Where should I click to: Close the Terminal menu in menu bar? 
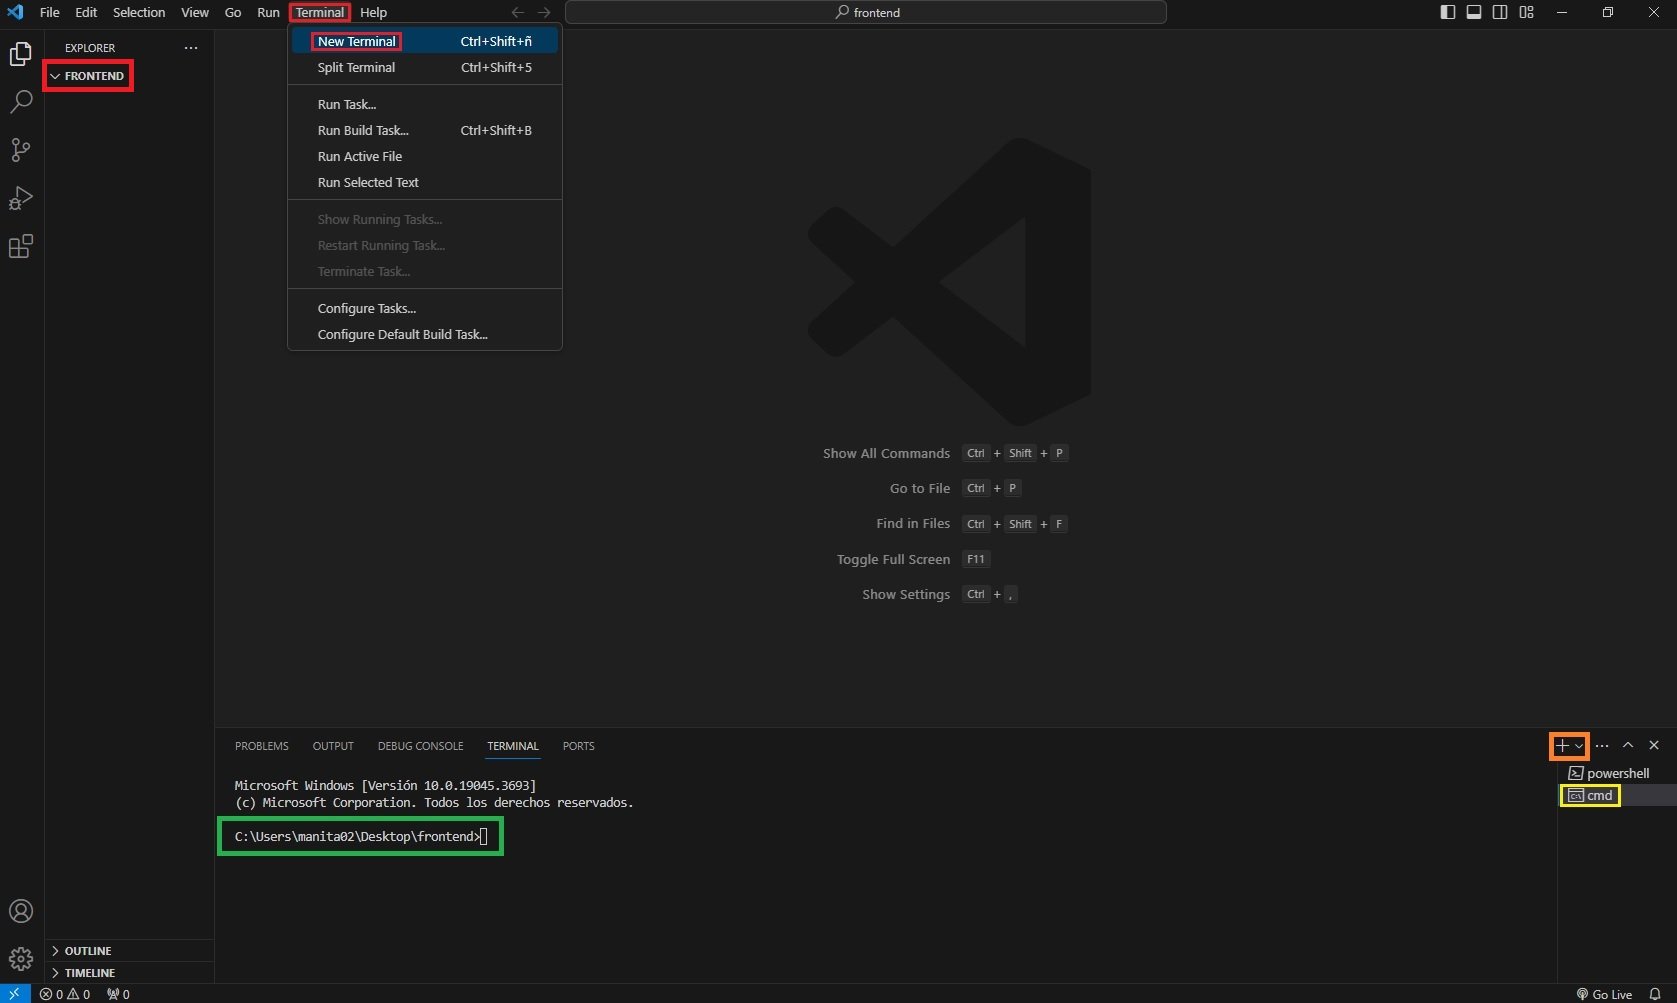click(320, 12)
